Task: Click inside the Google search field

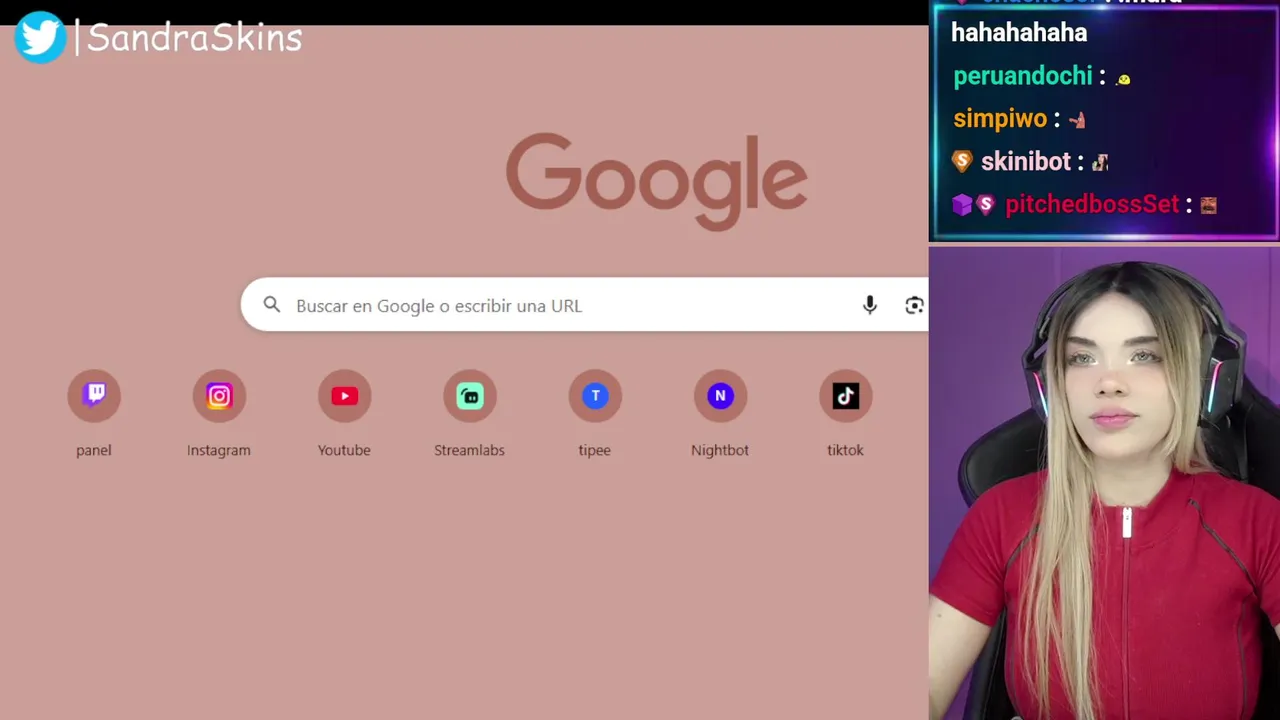Action: pos(585,305)
